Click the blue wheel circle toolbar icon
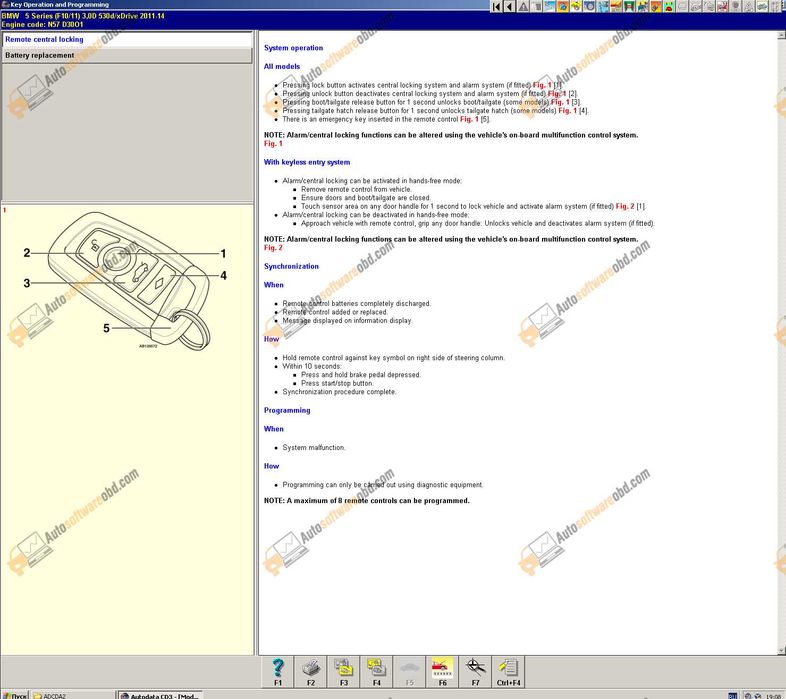The width and height of the screenshot is (786, 699). click(590, 7)
